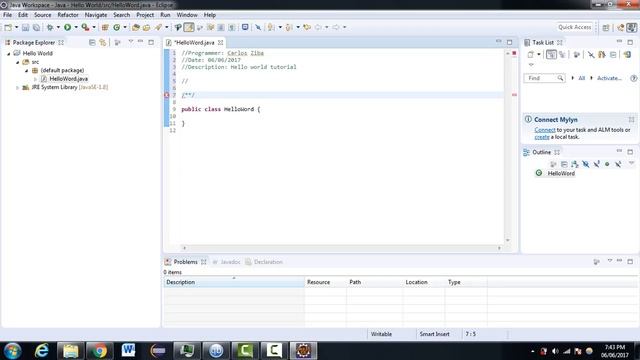Open dropdown arrow next to New Class icon
The image size is (640, 360).
tap(125, 27)
